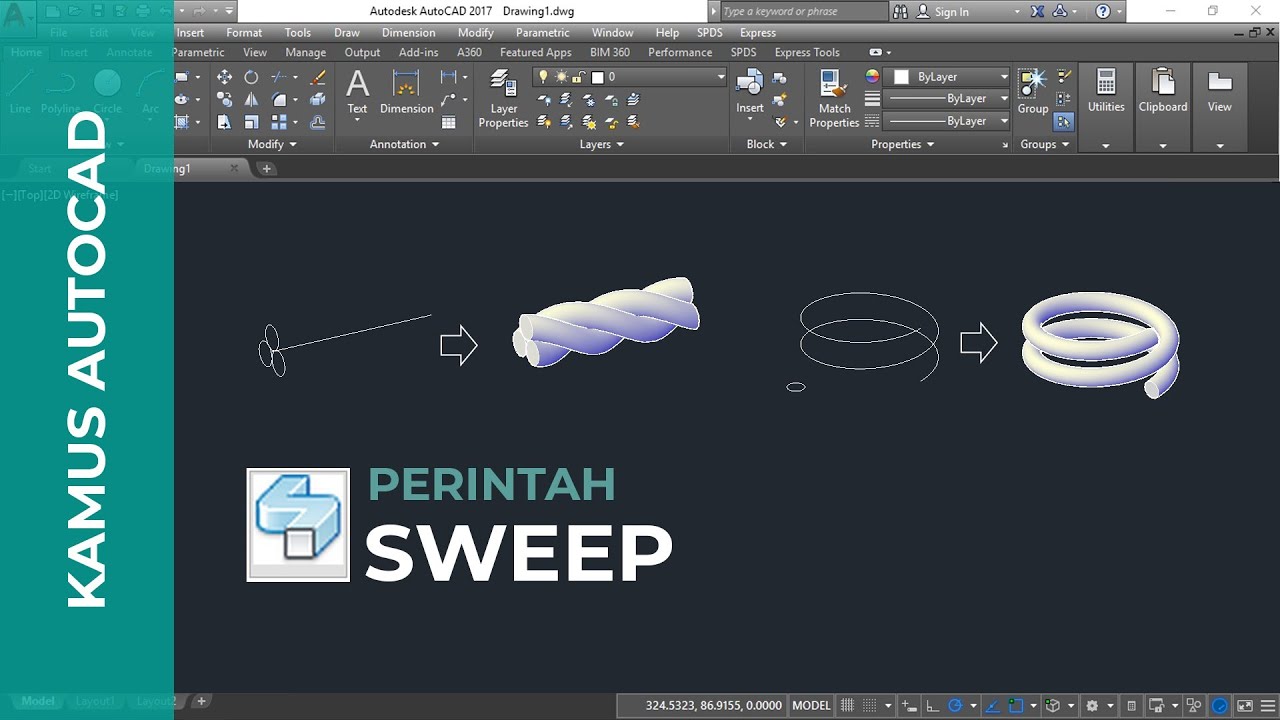Add new drawing tab with plus
Screen dimensions: 1280x720
[x=267, y=169]
